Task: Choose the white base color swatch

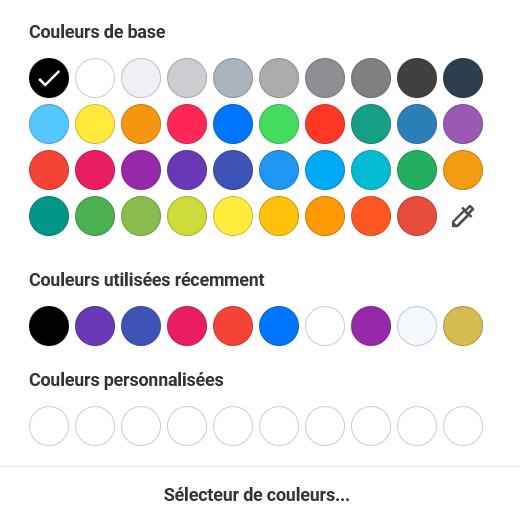Action: pyautogui.click(x=95, y=78)
